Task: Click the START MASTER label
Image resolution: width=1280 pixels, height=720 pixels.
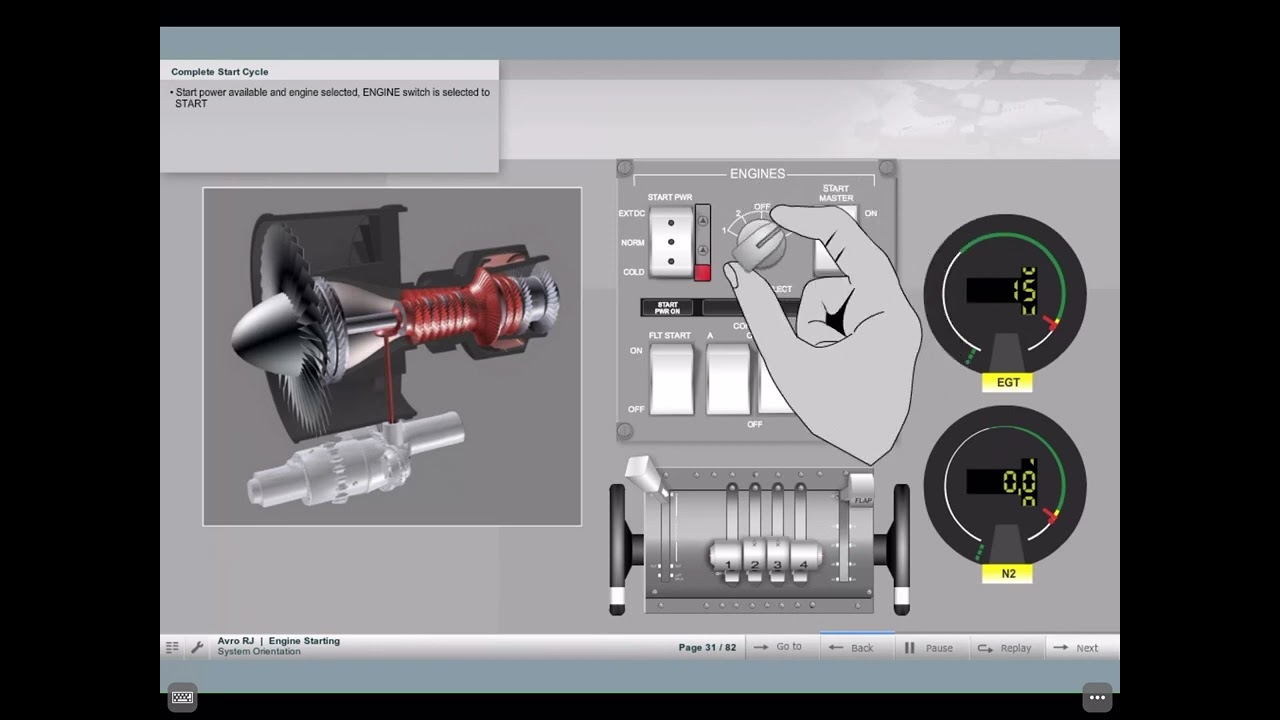Action: 836,193
